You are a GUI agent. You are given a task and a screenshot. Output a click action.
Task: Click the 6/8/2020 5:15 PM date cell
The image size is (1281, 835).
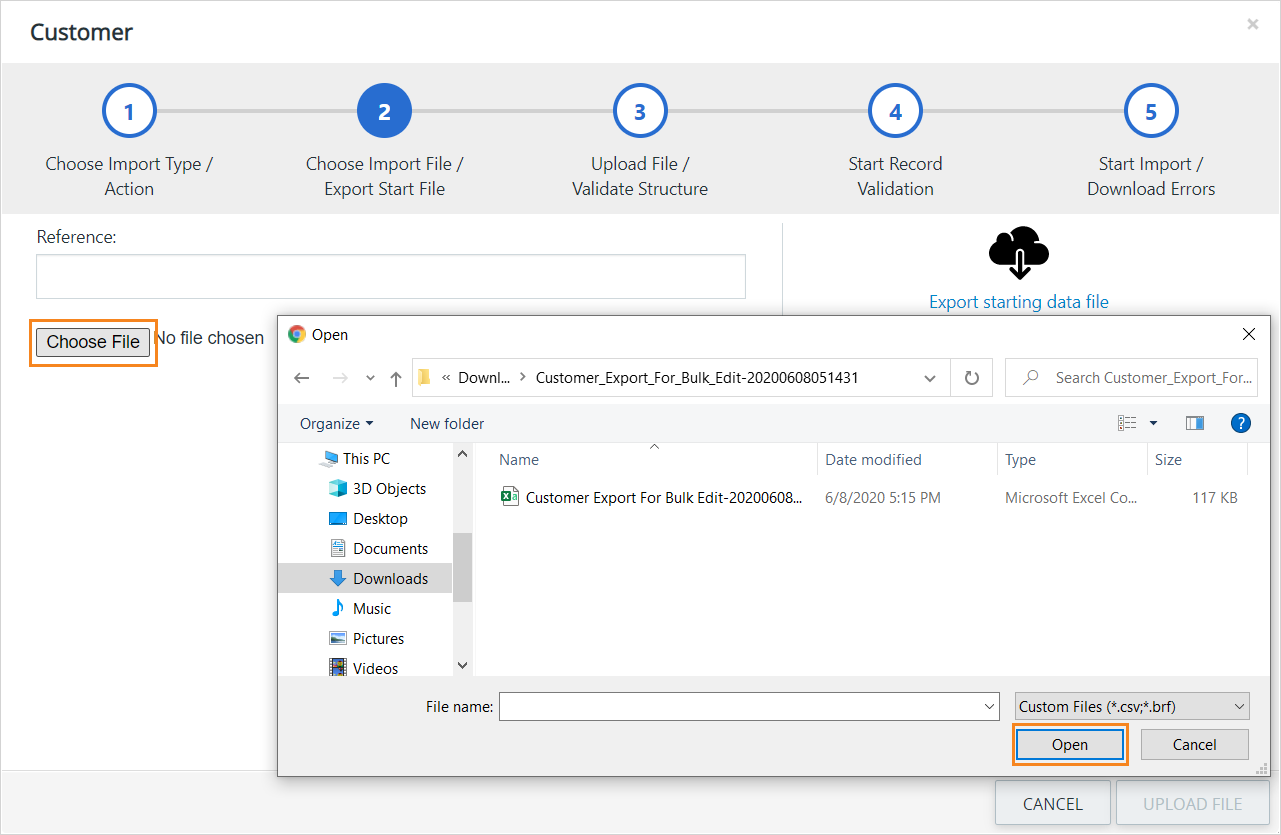click(x=883, y=497)
